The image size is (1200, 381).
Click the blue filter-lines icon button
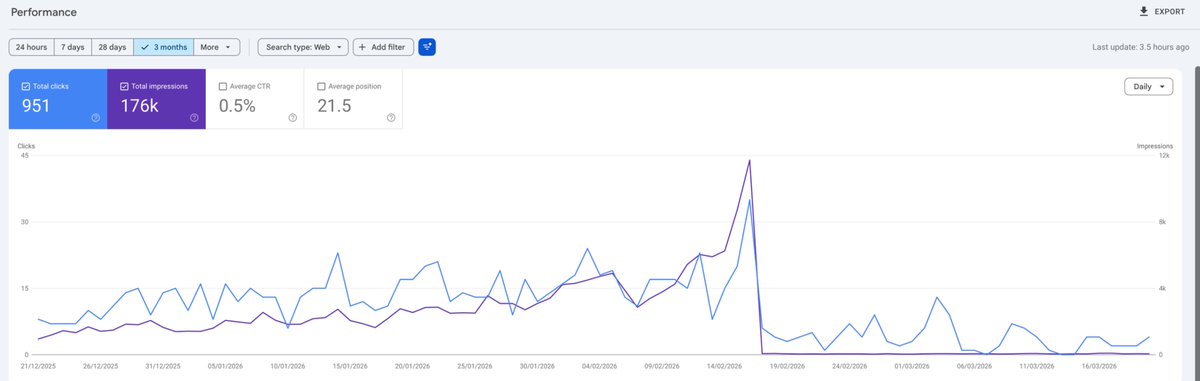click(x=427, y=47)
